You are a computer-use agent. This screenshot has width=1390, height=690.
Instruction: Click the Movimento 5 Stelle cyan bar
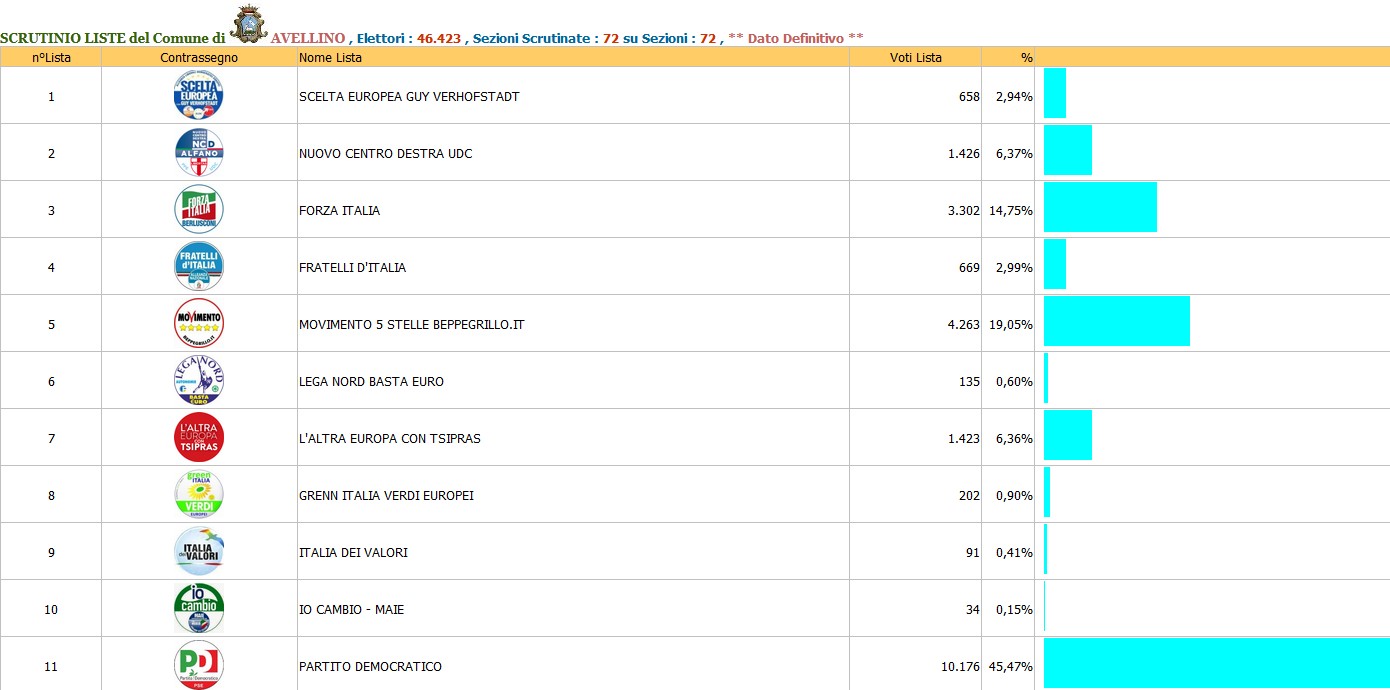pyautogui.click(x=1117, y=321)
